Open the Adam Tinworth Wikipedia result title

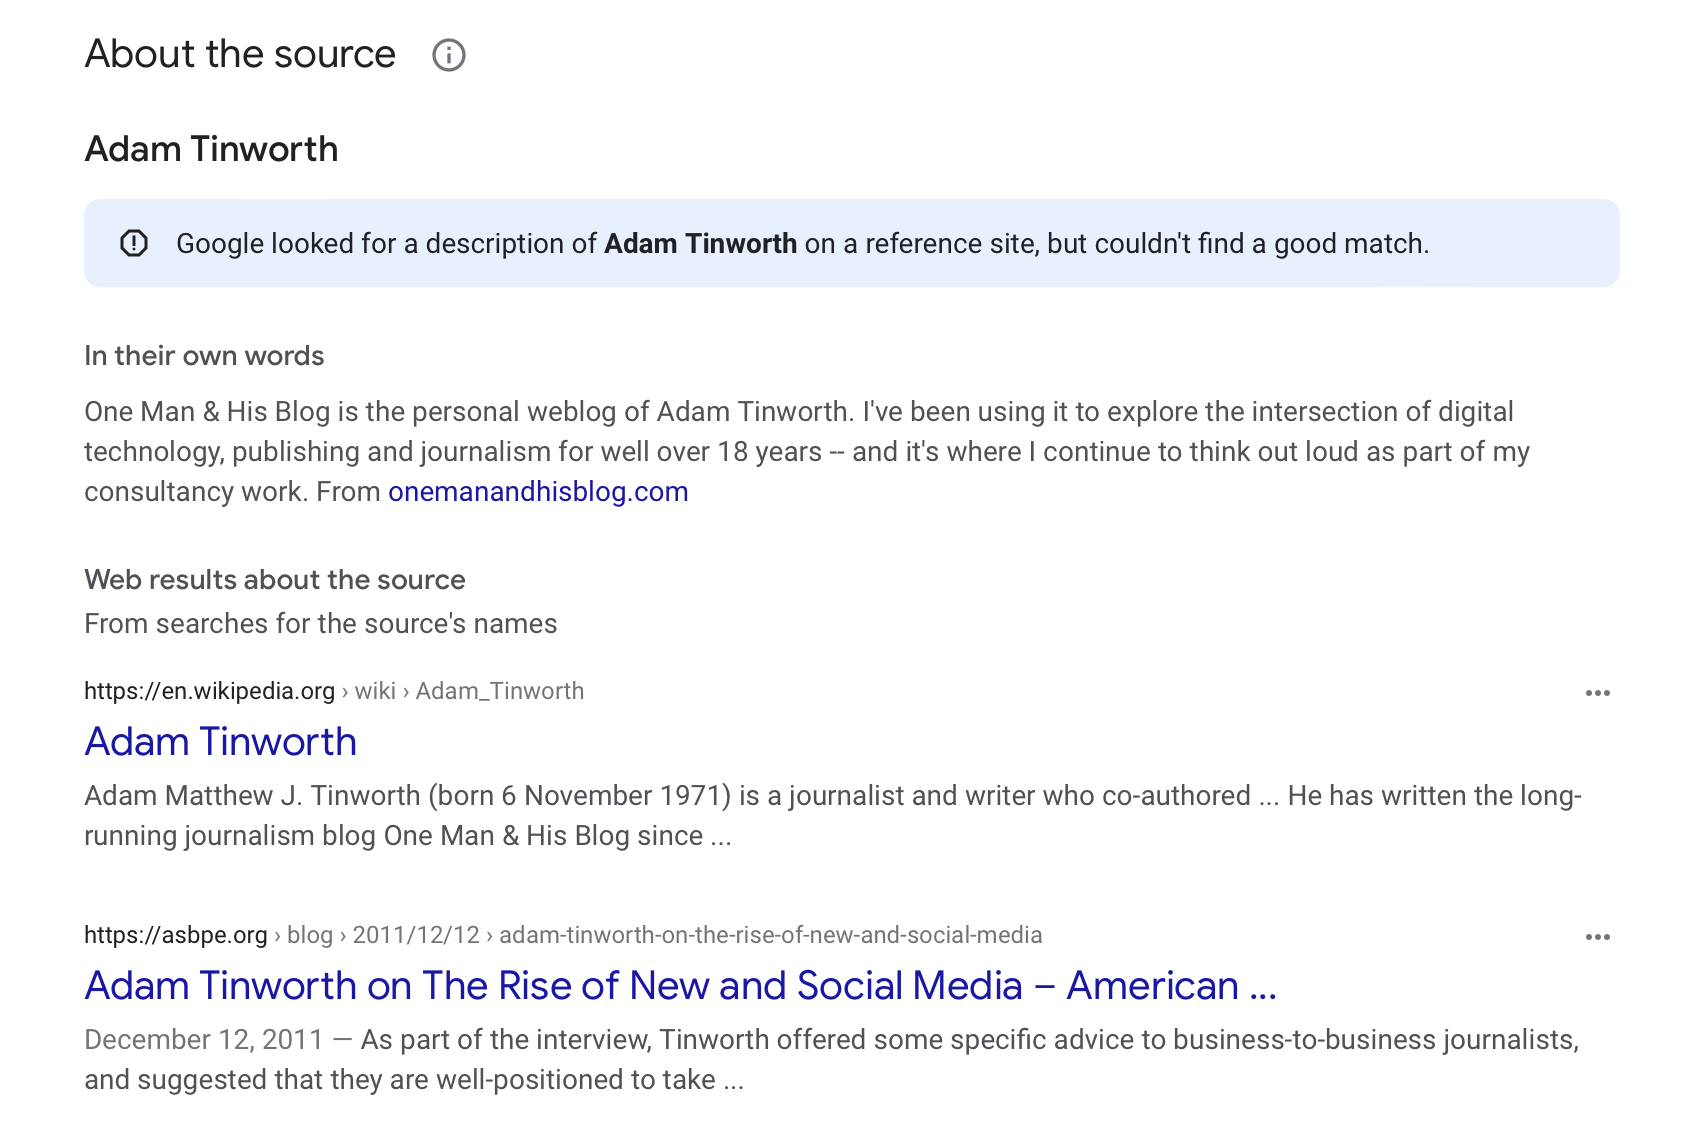tap(220, 742)
